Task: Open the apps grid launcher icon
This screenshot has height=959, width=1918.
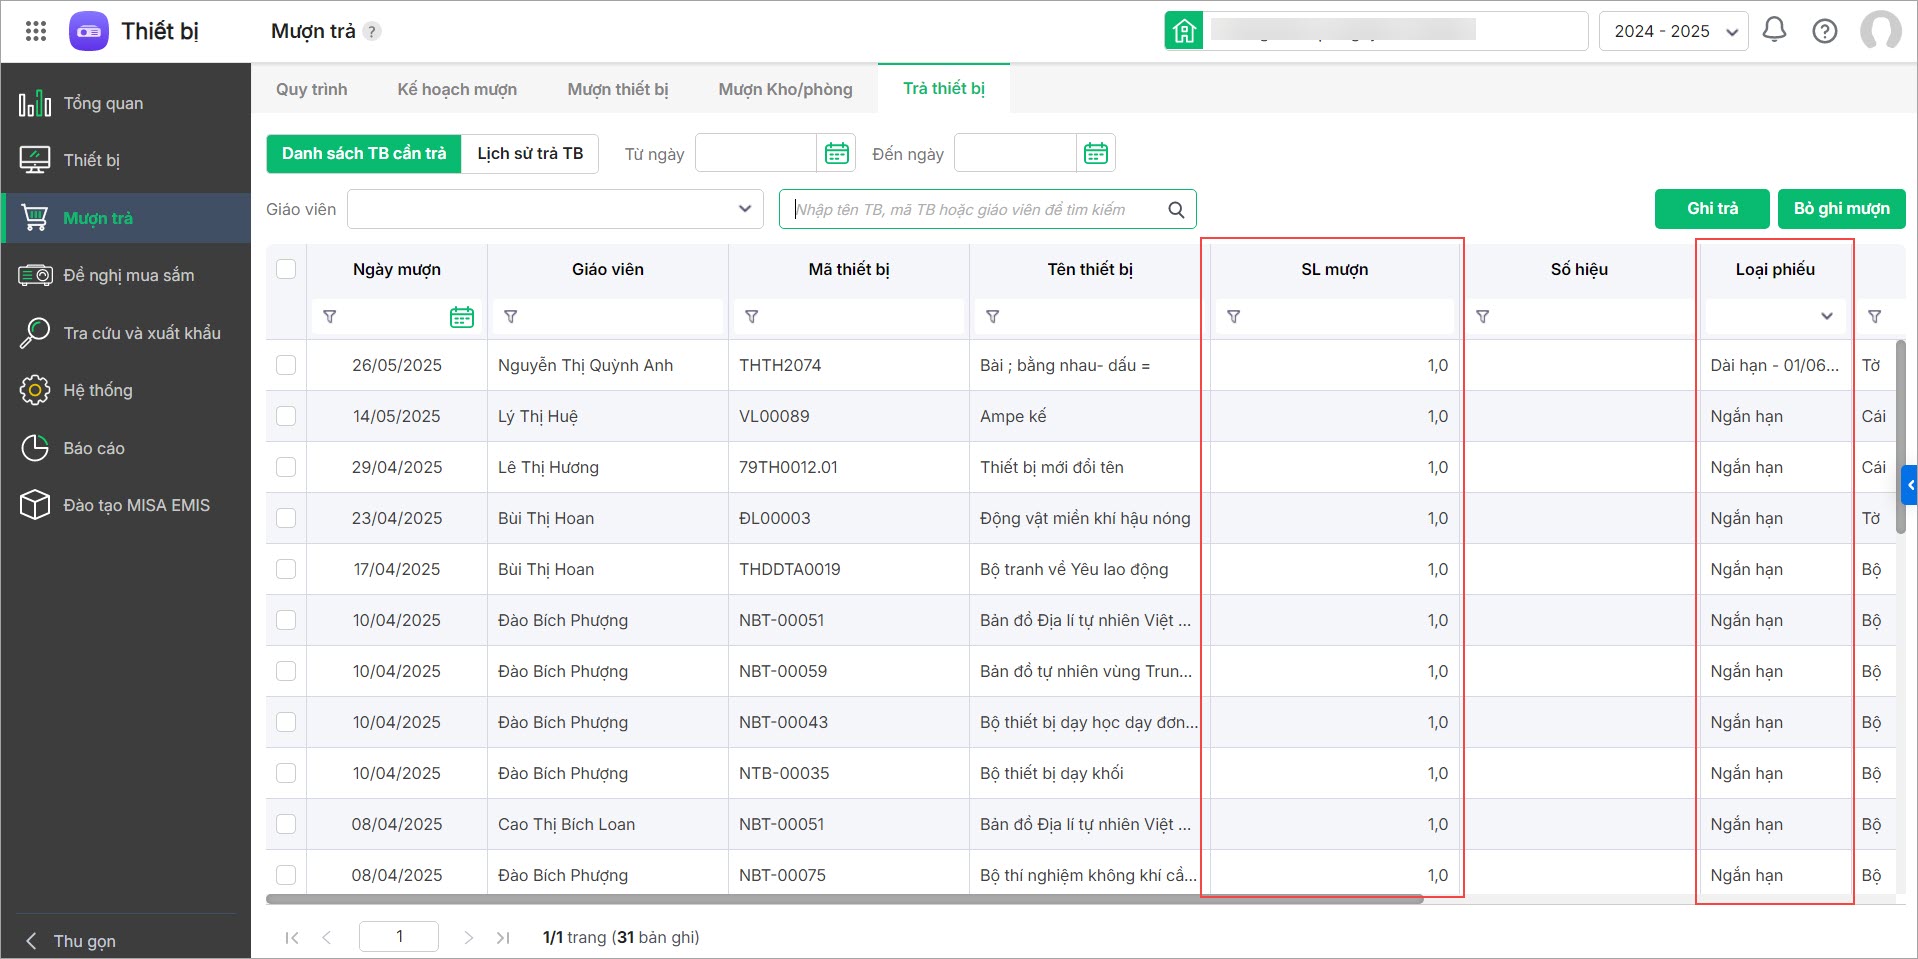Action: pyautogui.click(x=36, y=31)
